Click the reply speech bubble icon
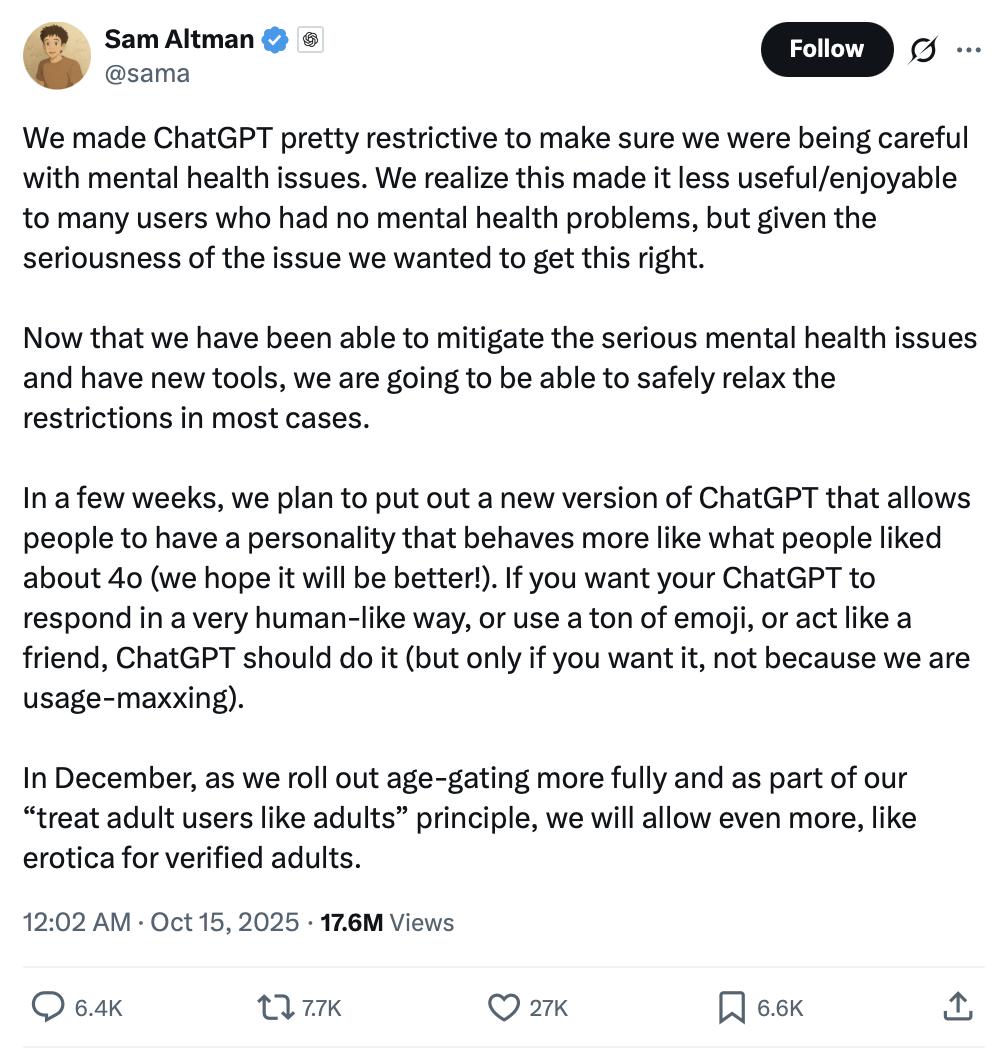 tap(48, 1006)
